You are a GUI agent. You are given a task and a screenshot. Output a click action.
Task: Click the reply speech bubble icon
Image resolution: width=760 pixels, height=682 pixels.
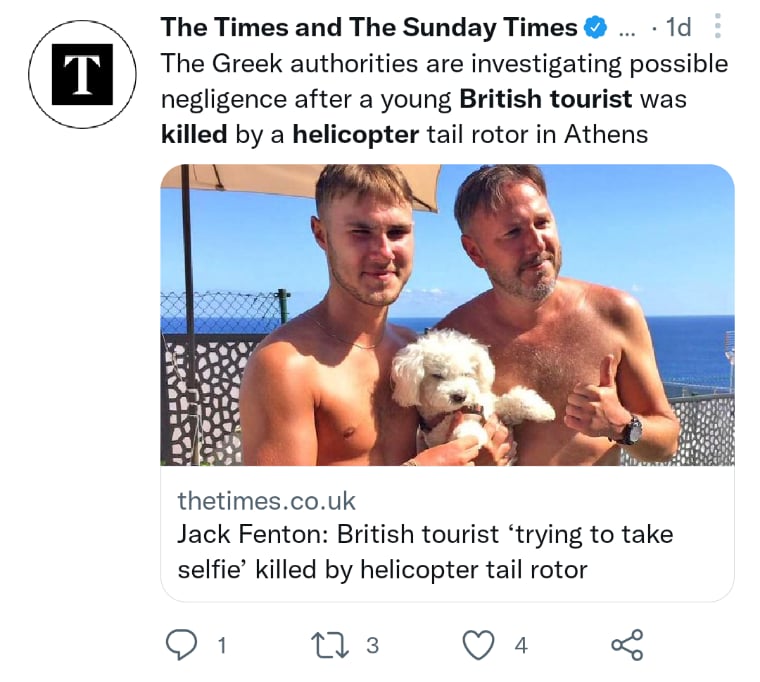click(x=182, y=645)
